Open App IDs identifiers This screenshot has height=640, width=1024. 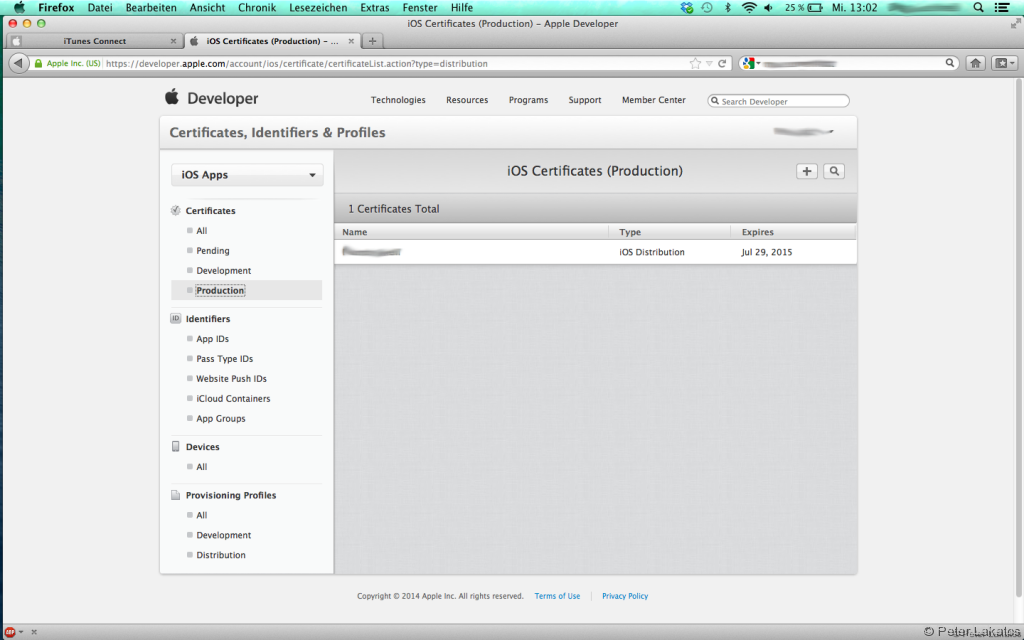(x=212, y=339)
